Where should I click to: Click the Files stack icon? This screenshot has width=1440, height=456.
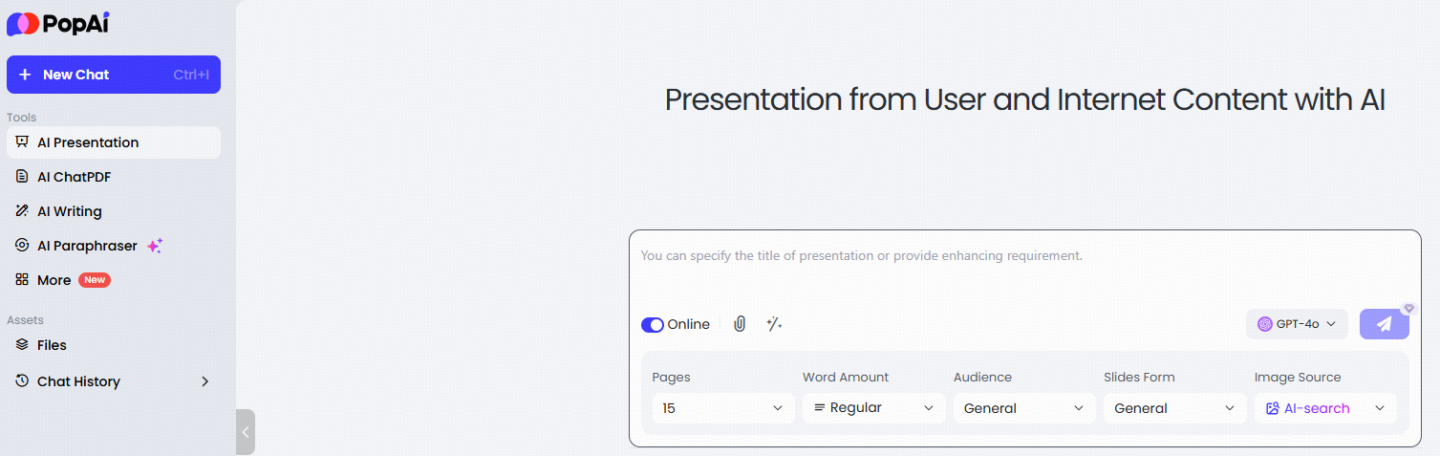[x=22, y=345]
